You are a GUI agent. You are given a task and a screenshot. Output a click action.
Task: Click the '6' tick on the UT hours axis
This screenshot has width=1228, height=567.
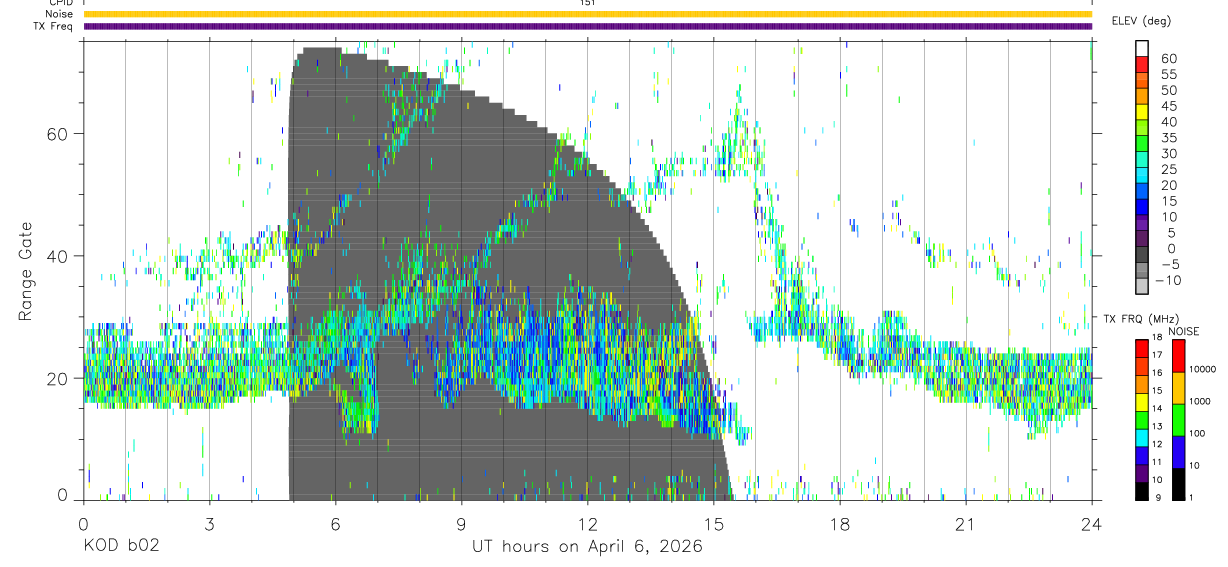pos(335,524)
